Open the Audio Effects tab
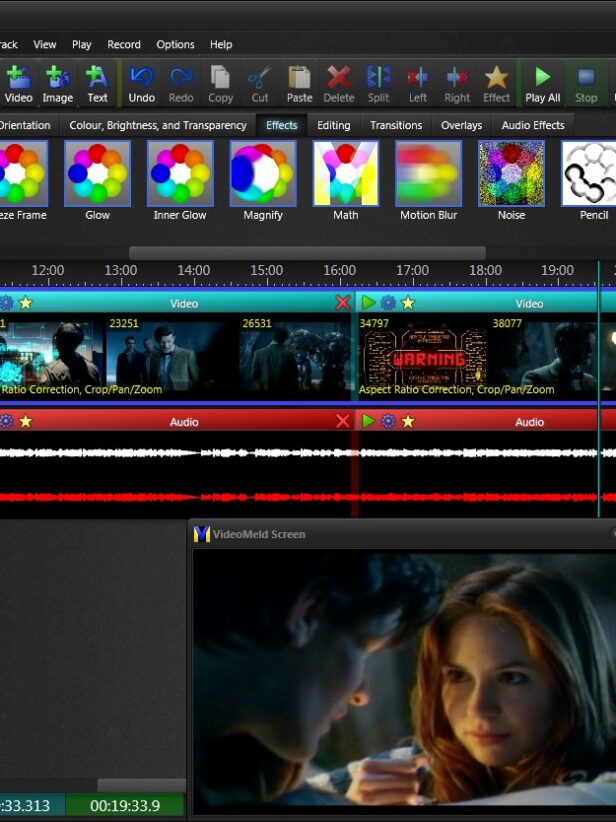 click(533, 125)
